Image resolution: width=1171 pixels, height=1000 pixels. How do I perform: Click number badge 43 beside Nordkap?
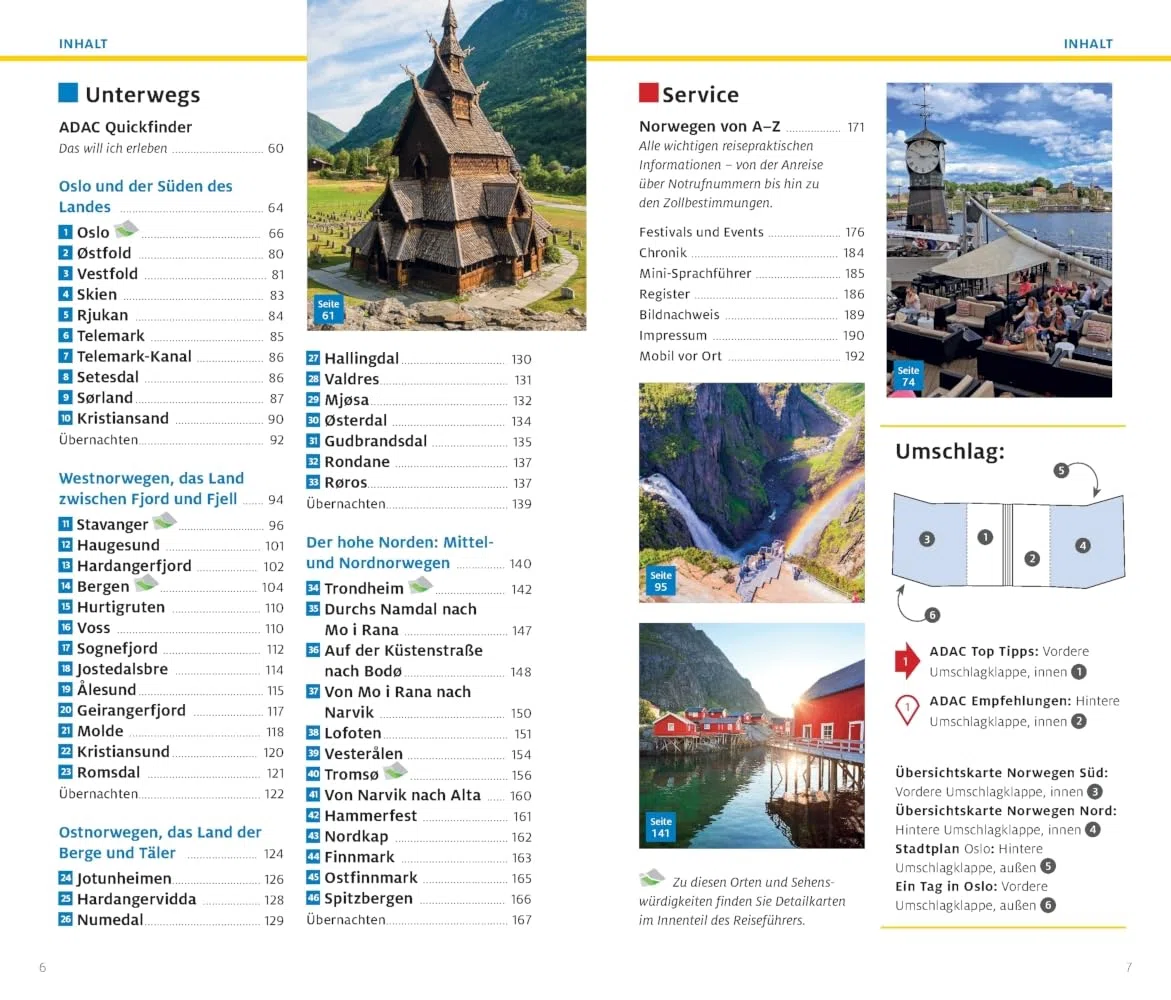click(x=313, y=836)
